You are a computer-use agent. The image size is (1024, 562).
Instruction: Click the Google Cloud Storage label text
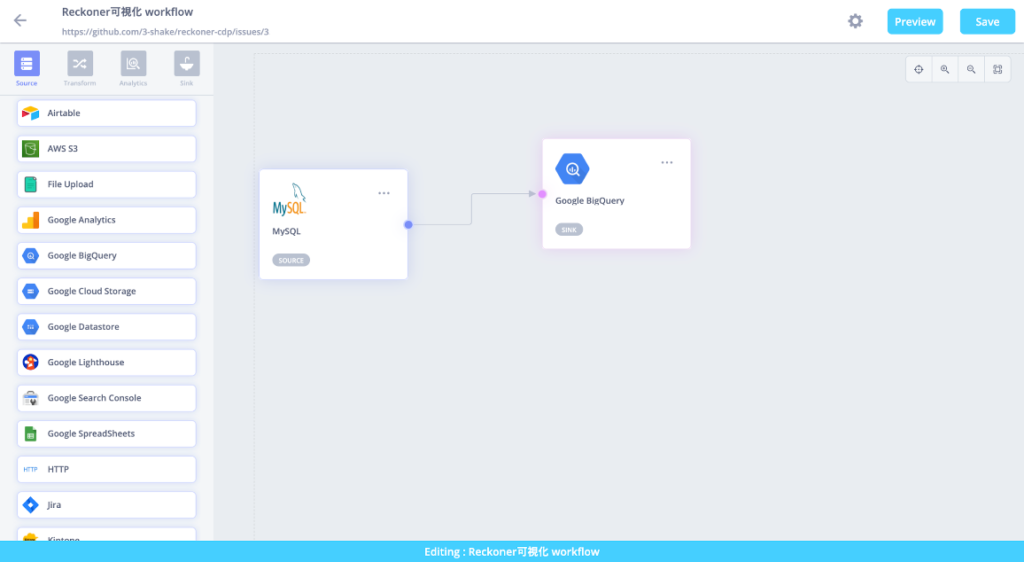click(91, 291)
